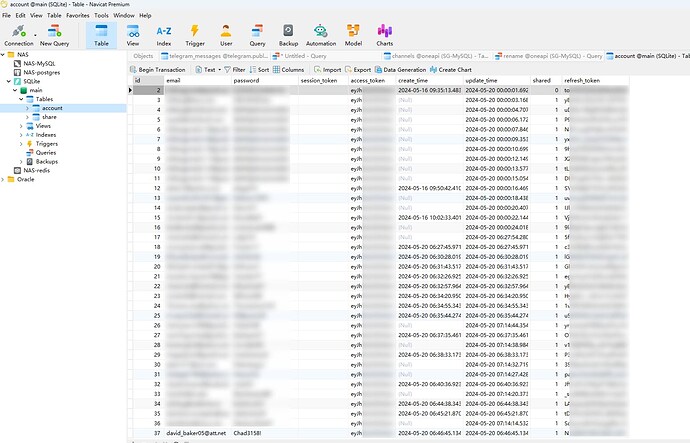Click the email column header
690x443 pixels.
[x=198, y=81]
